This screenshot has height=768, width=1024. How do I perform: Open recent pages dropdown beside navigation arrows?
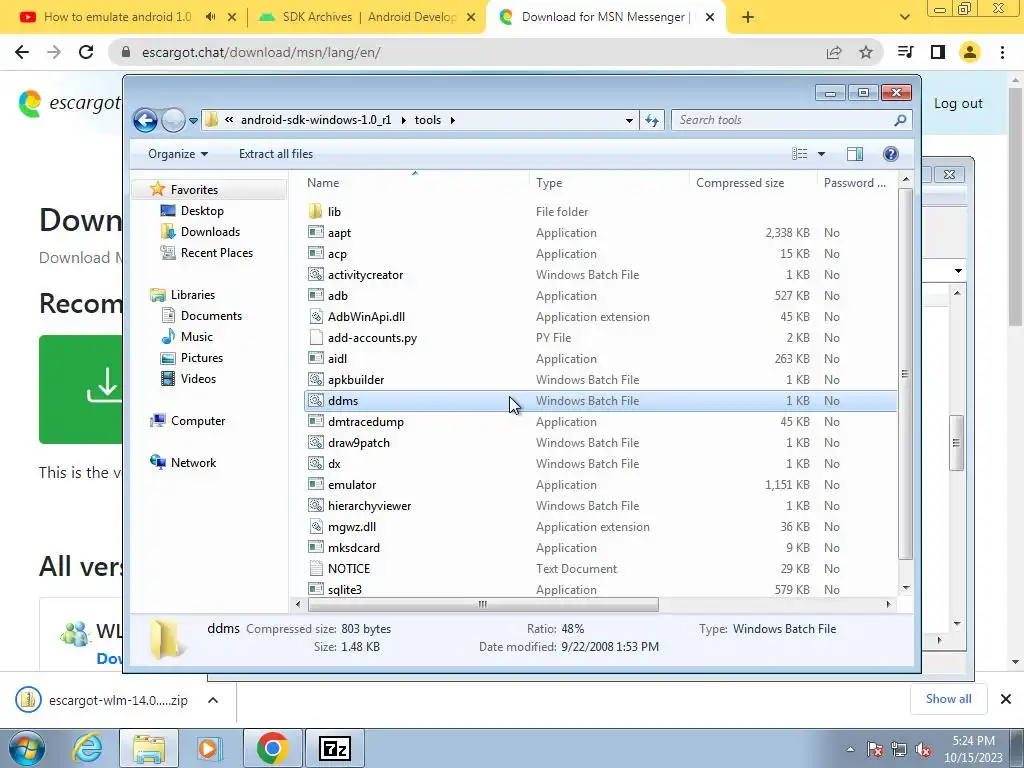click(193, 121)
